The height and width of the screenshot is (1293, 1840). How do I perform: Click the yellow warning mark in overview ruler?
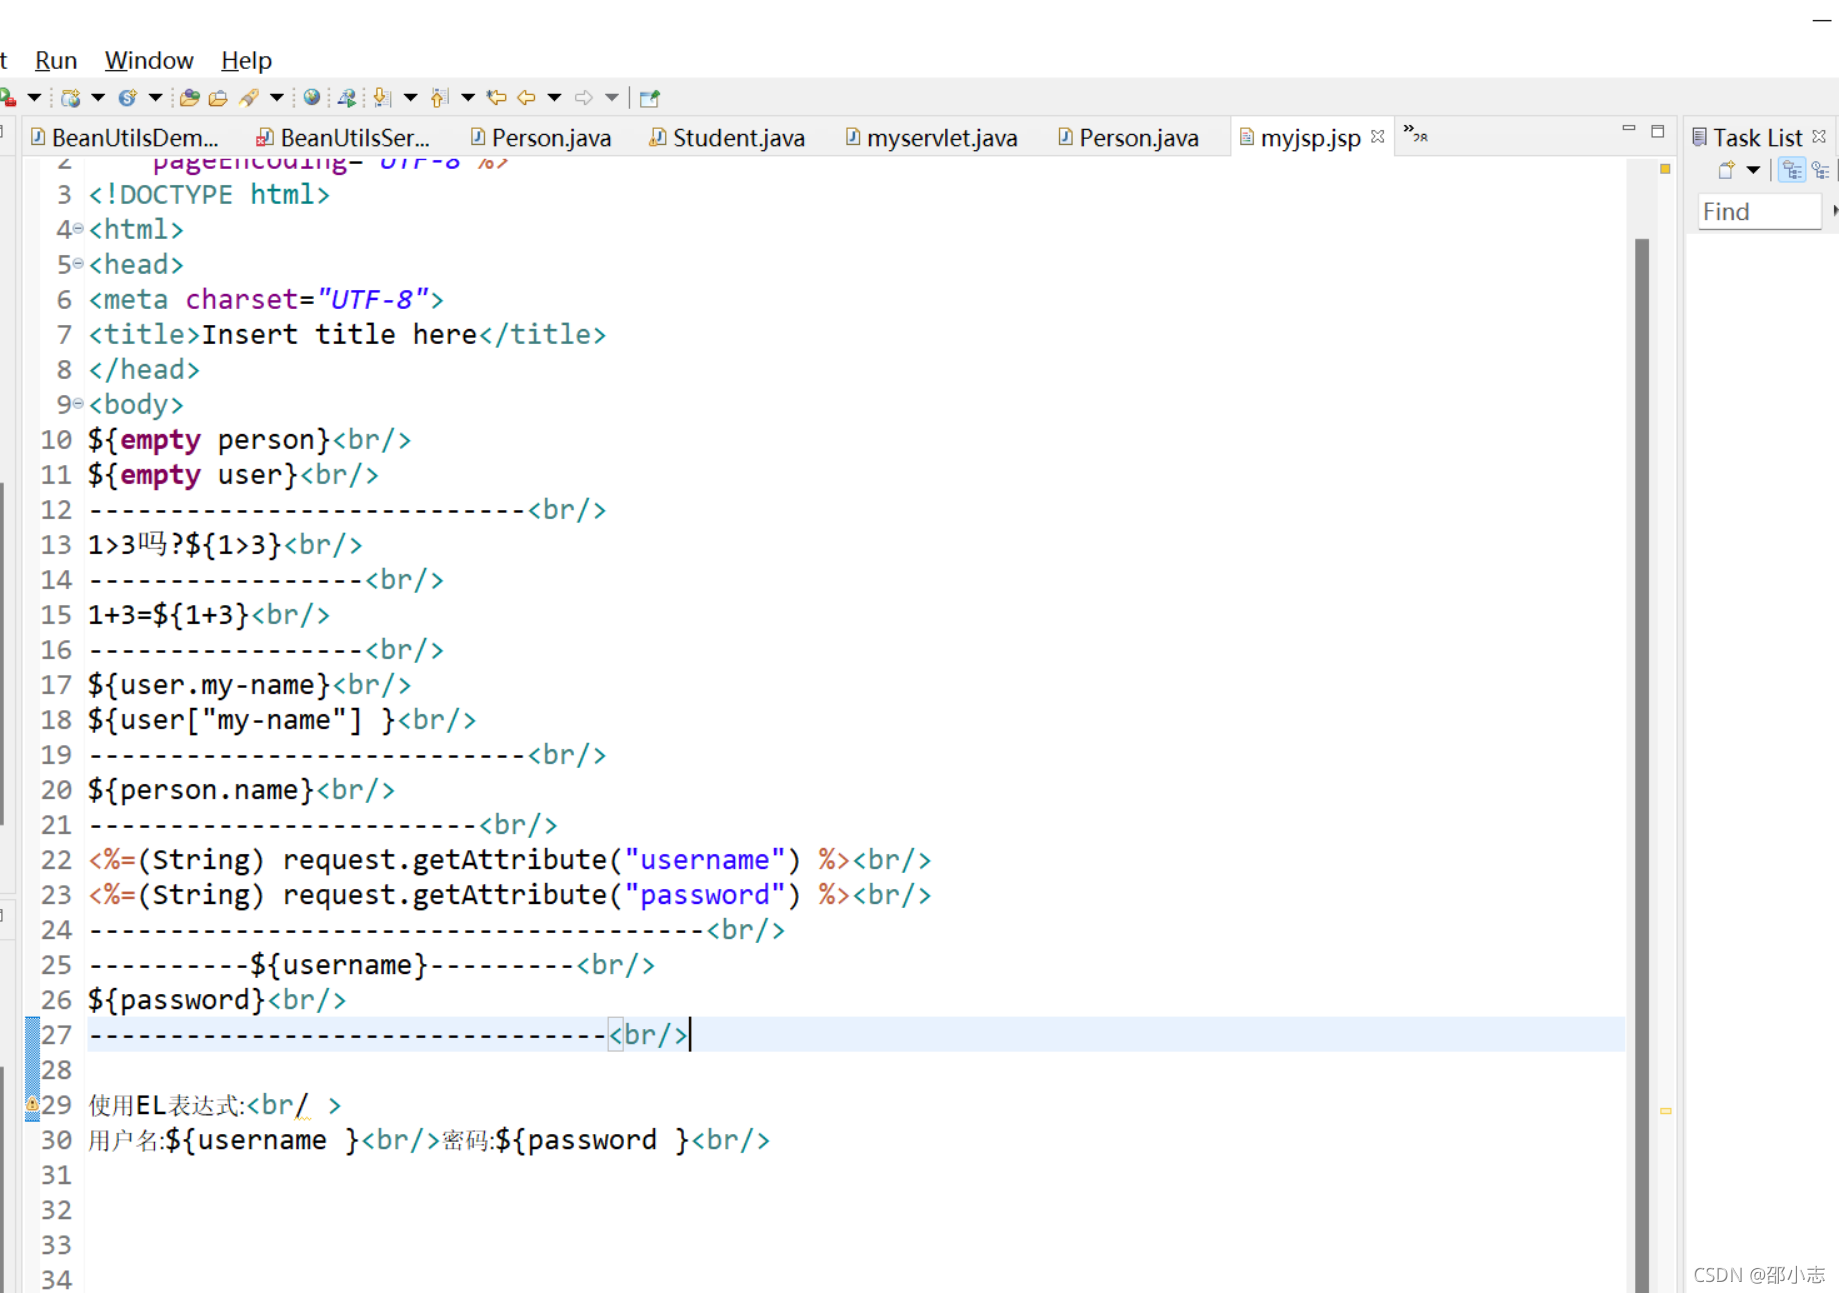click(x=1665, y=1111)
